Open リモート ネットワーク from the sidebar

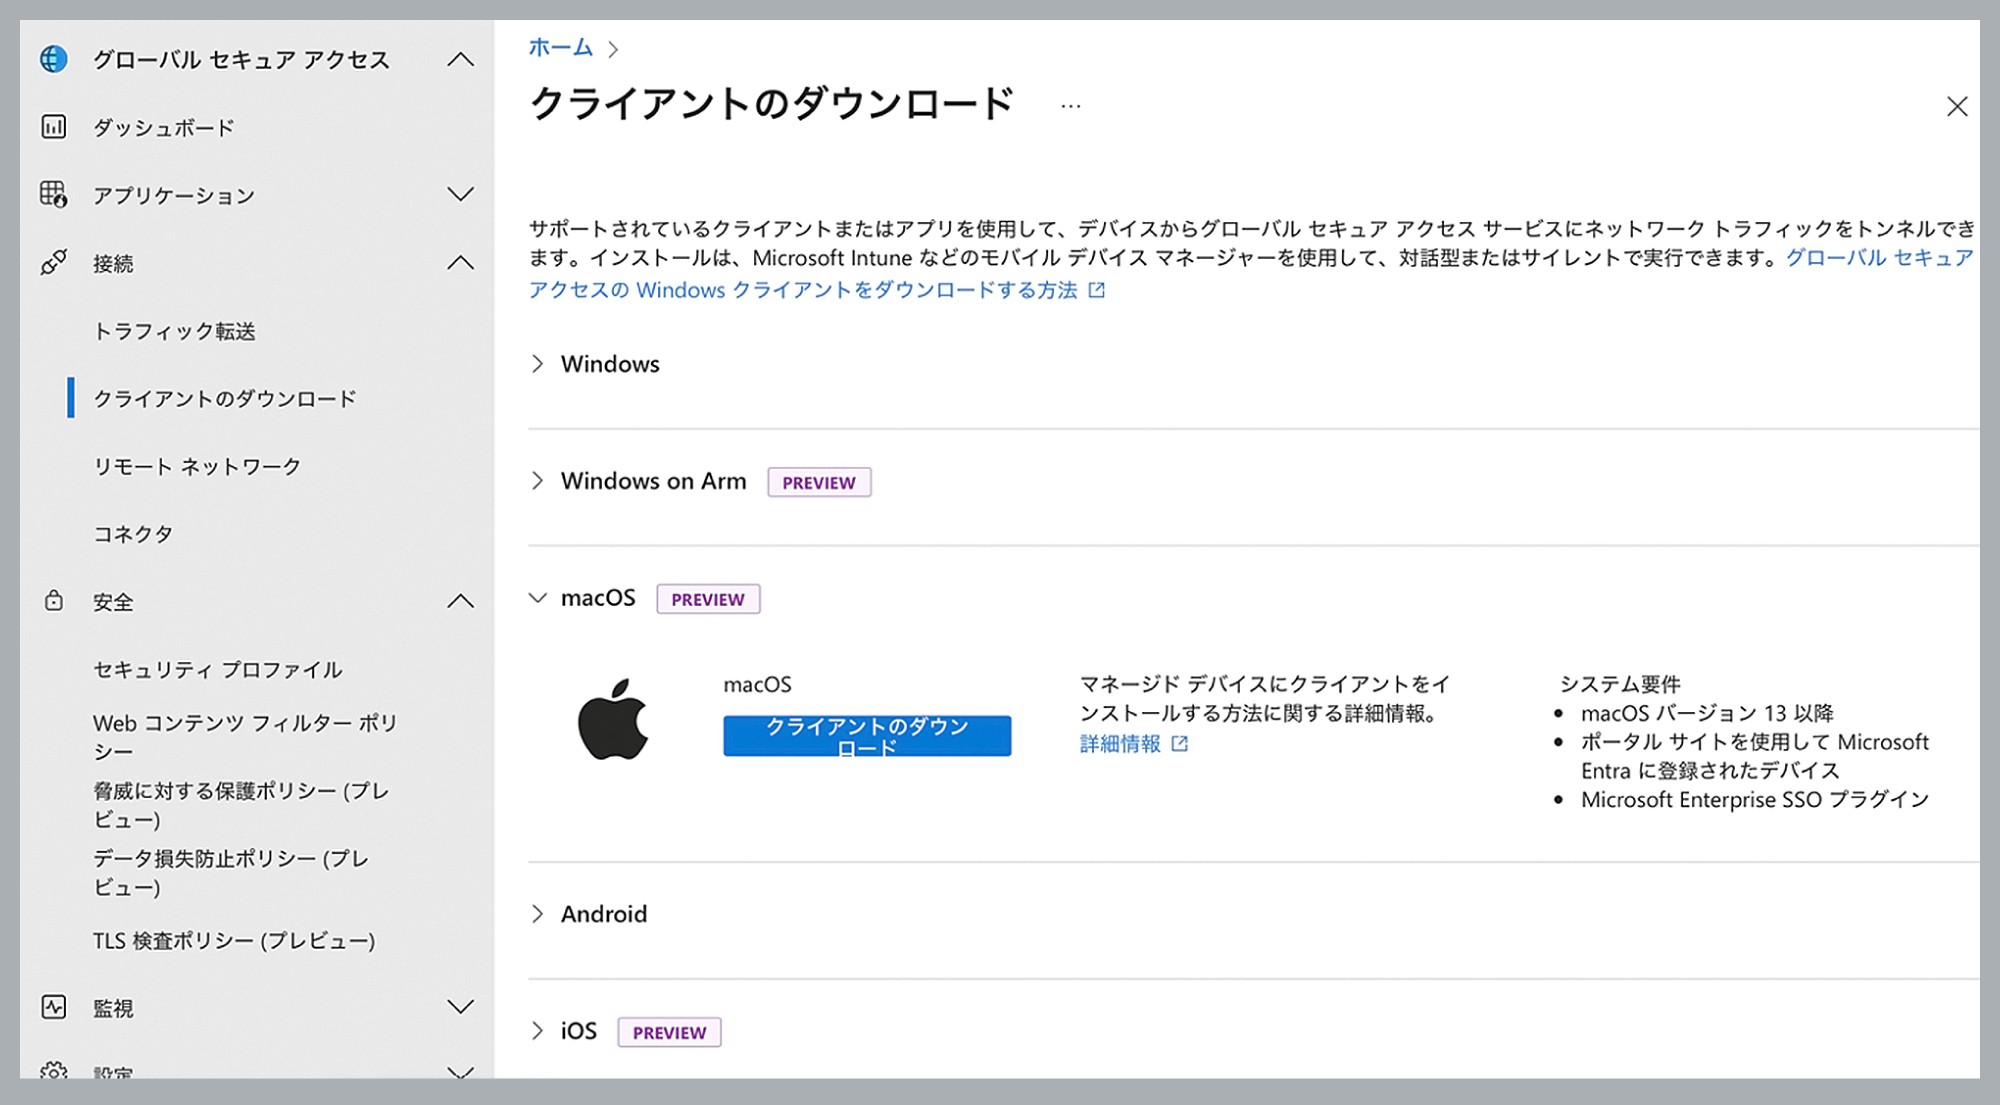click(x=197, y=465)
